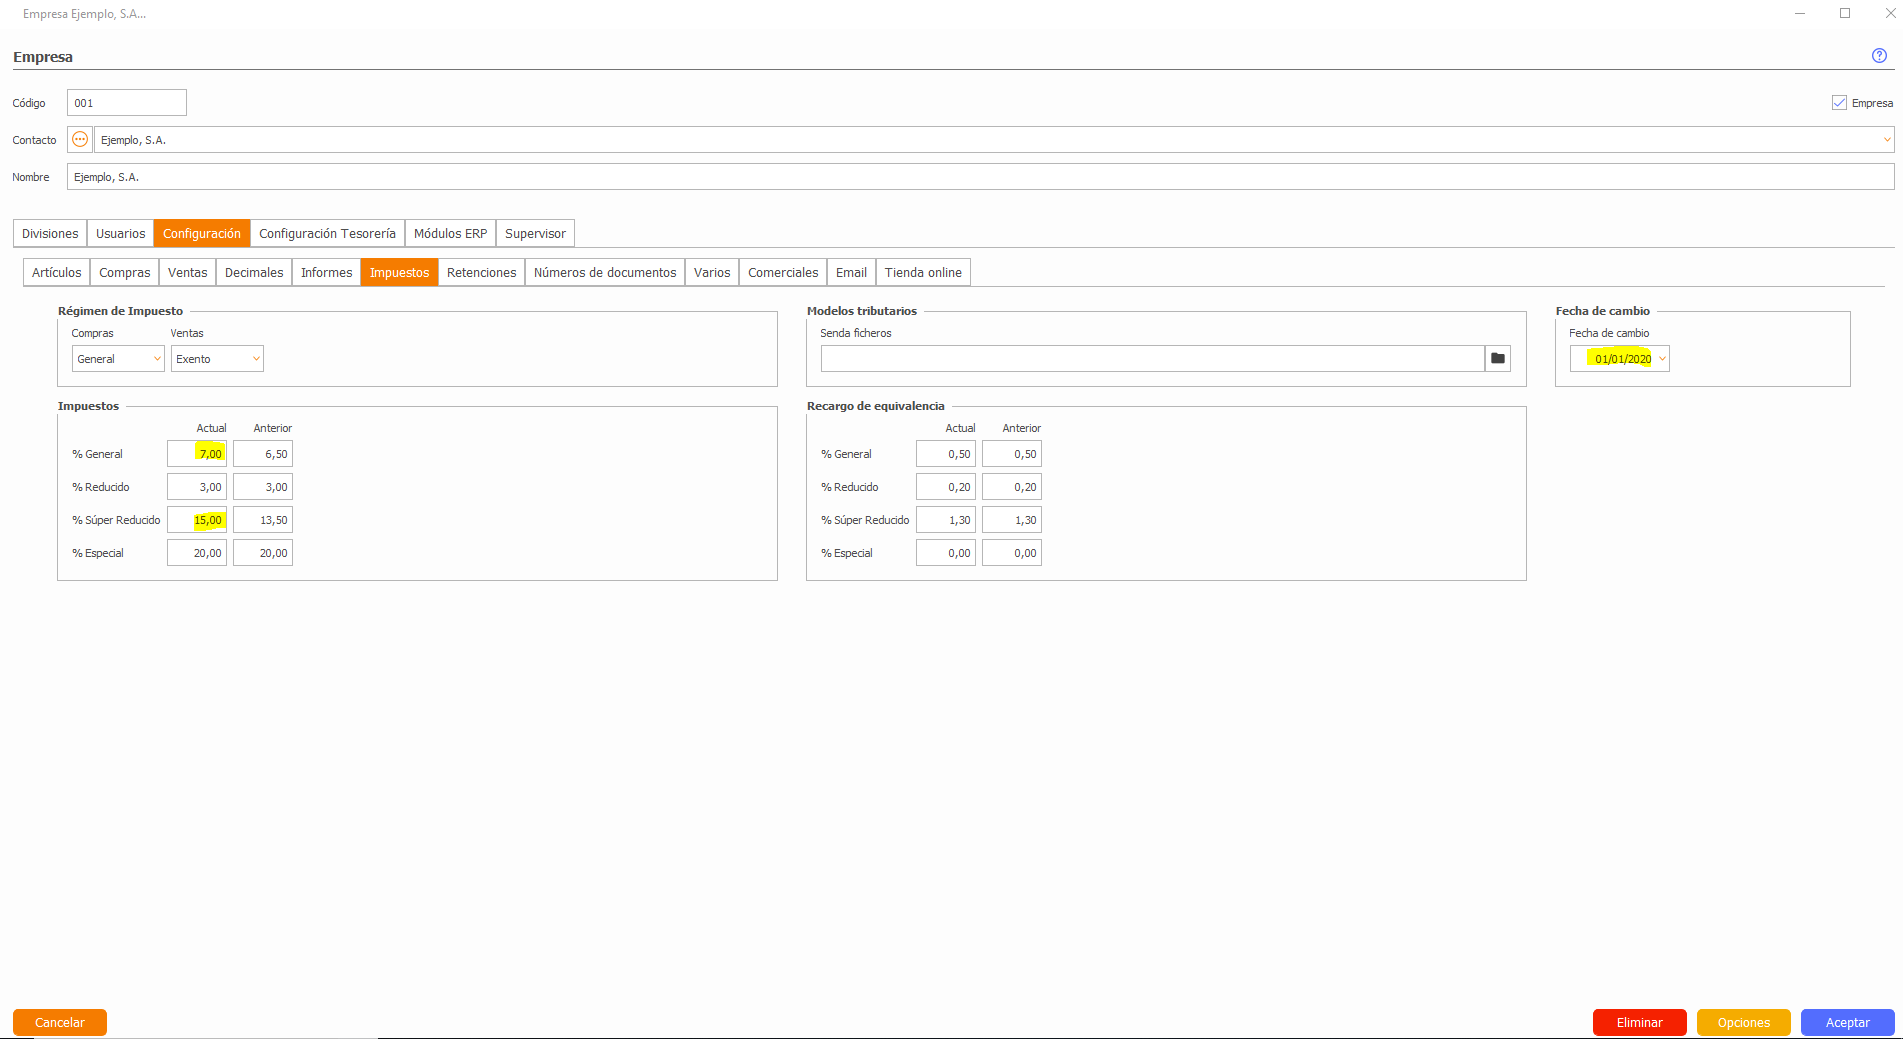Screen dimensions: 1903x1039
Task: Open the Compras régimen dropdown
Action: click(118, 359)
